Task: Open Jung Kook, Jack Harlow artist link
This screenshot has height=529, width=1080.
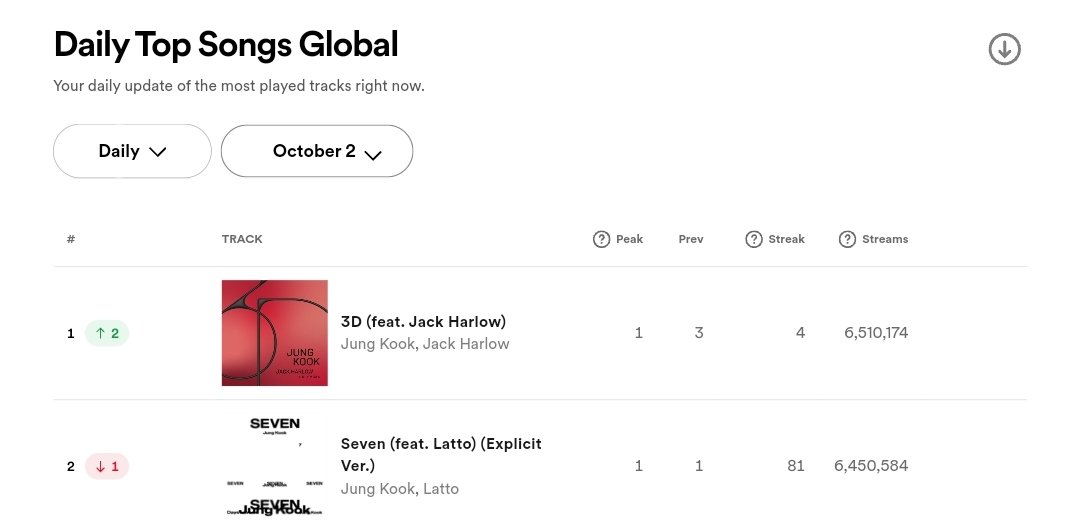Action: point(425,344)
